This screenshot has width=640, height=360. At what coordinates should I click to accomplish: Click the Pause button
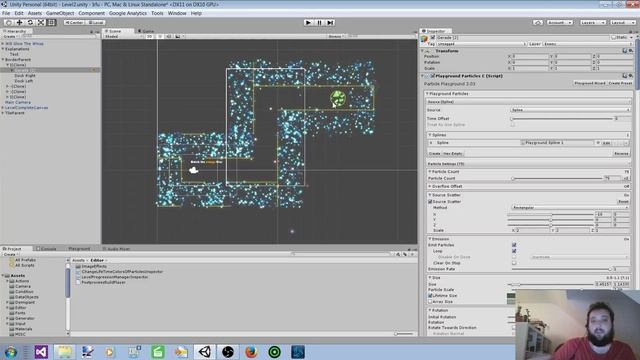coord(319,22)
